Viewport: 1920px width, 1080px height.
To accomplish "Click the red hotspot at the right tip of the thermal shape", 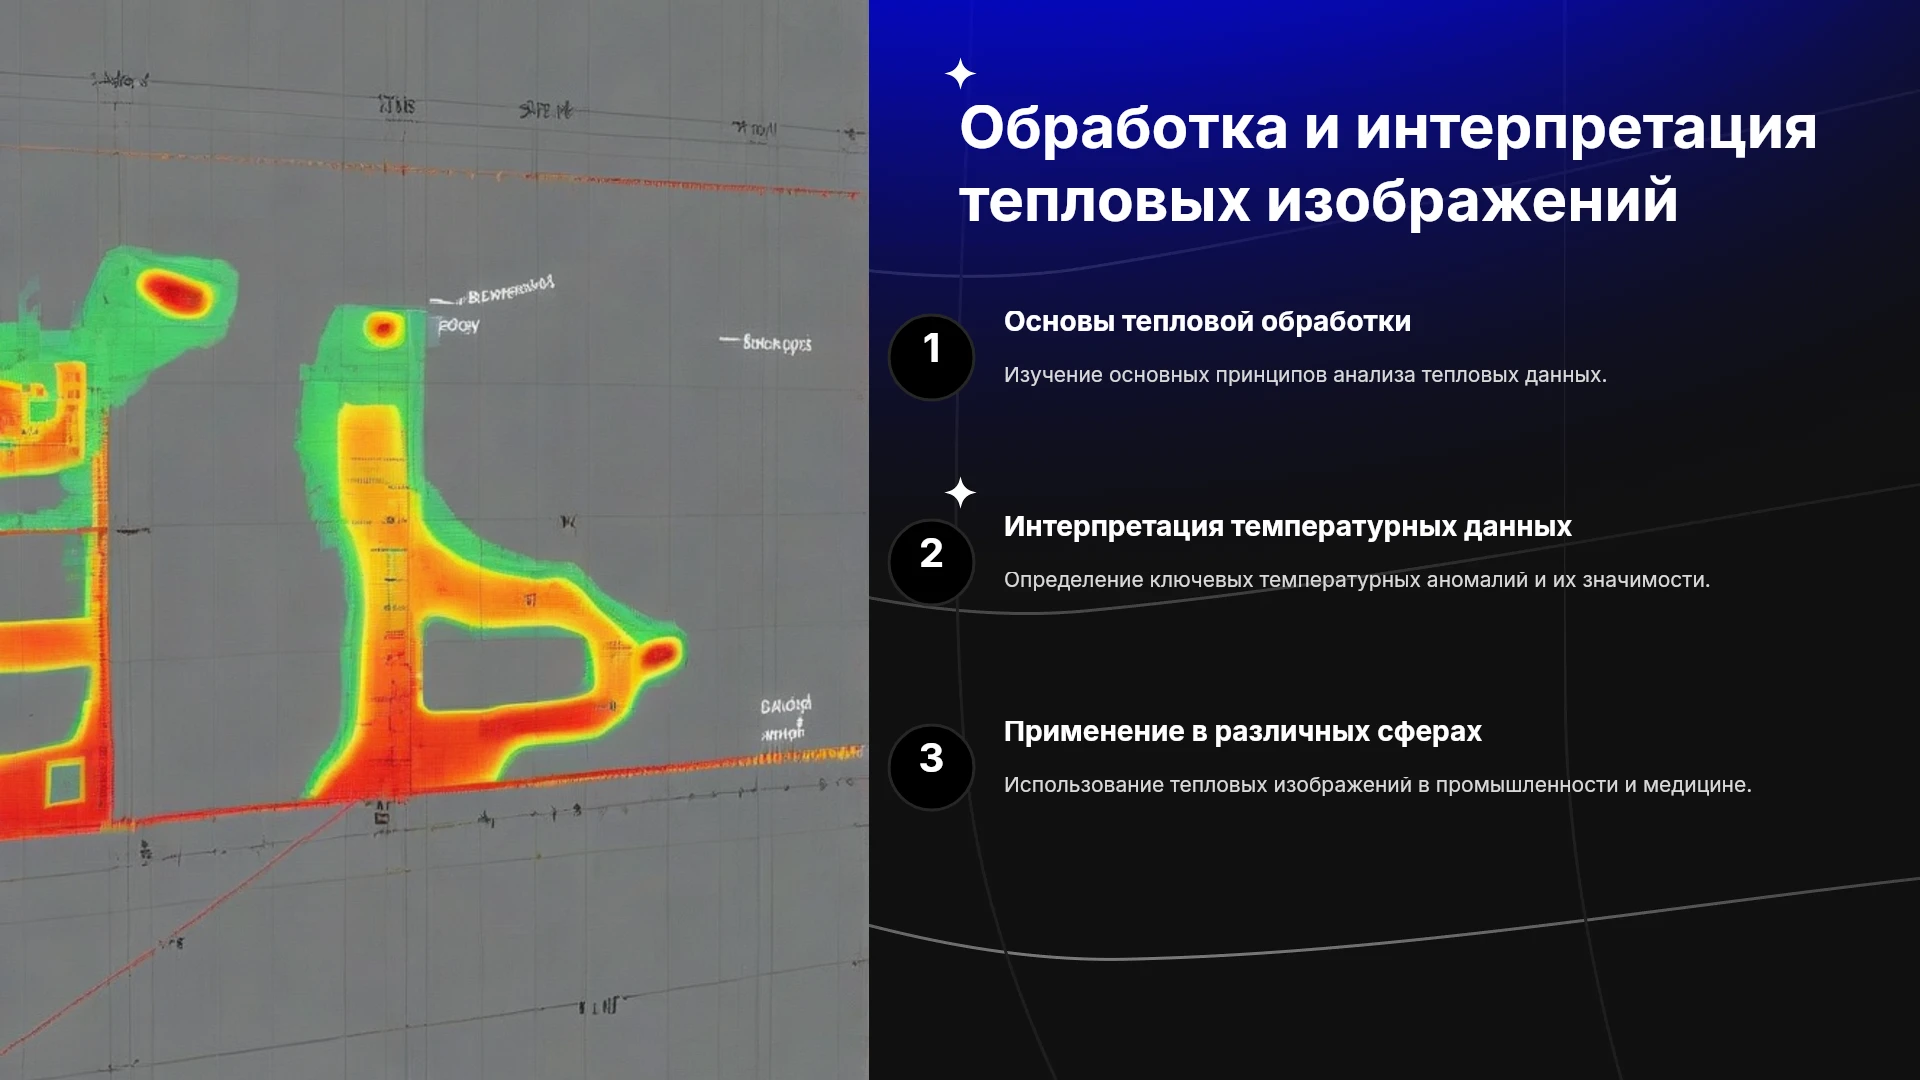I will 659,656.
